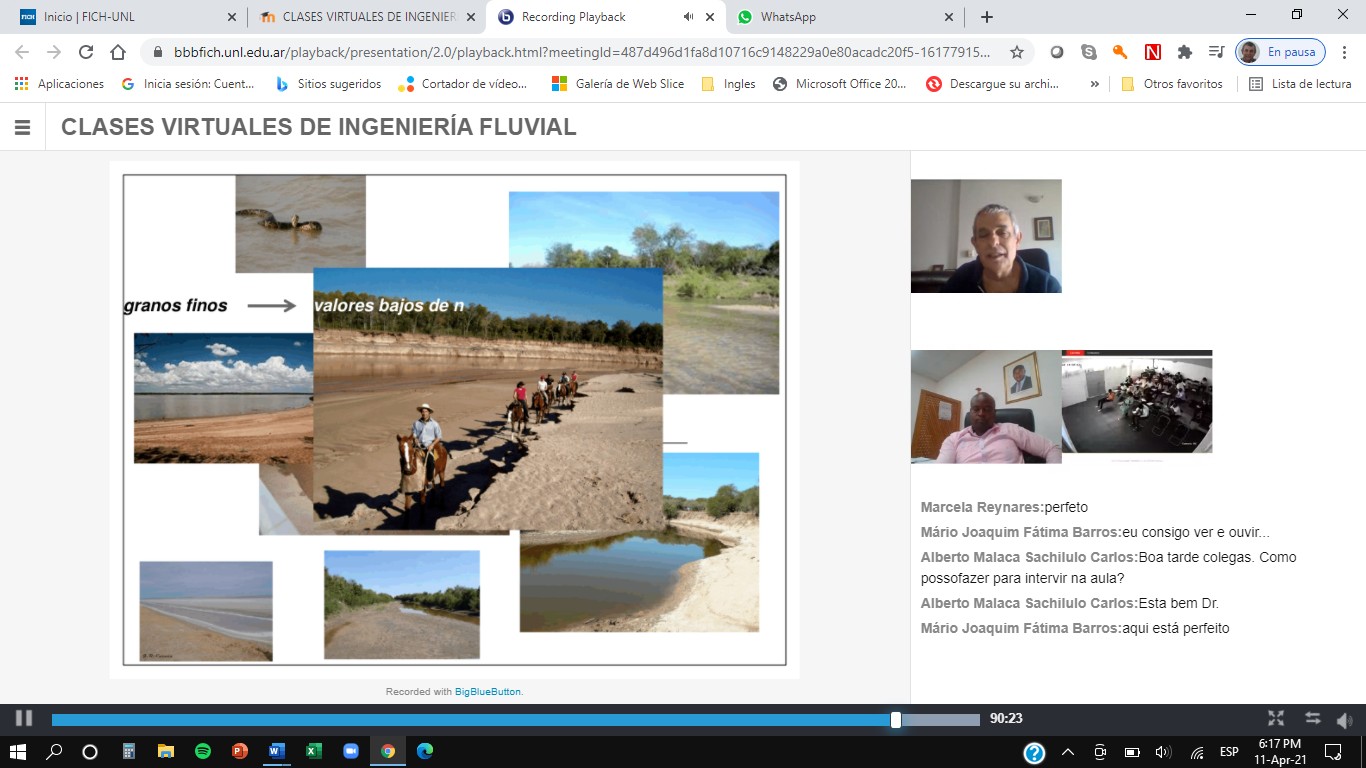Click the playback progress slider handle
This screenshot has width=1366, height=768.
pos(896,719)
